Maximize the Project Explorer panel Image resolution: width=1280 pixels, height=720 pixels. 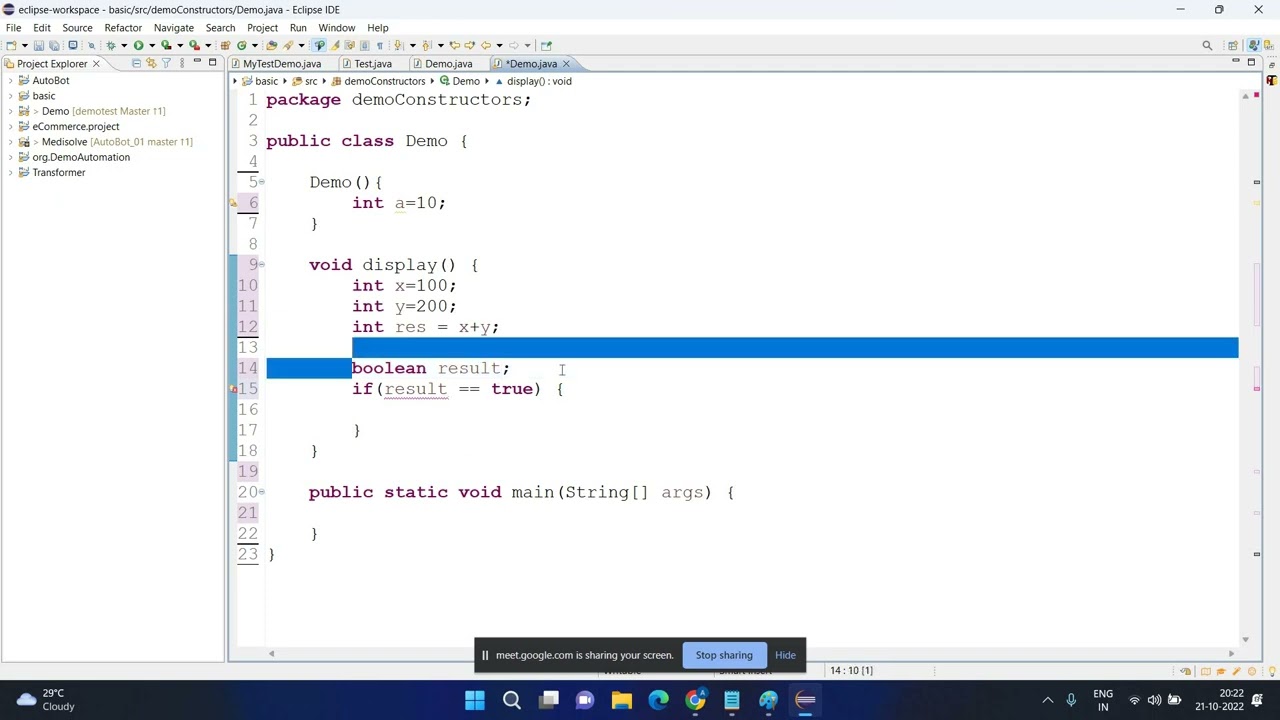[x=212, y=62]
